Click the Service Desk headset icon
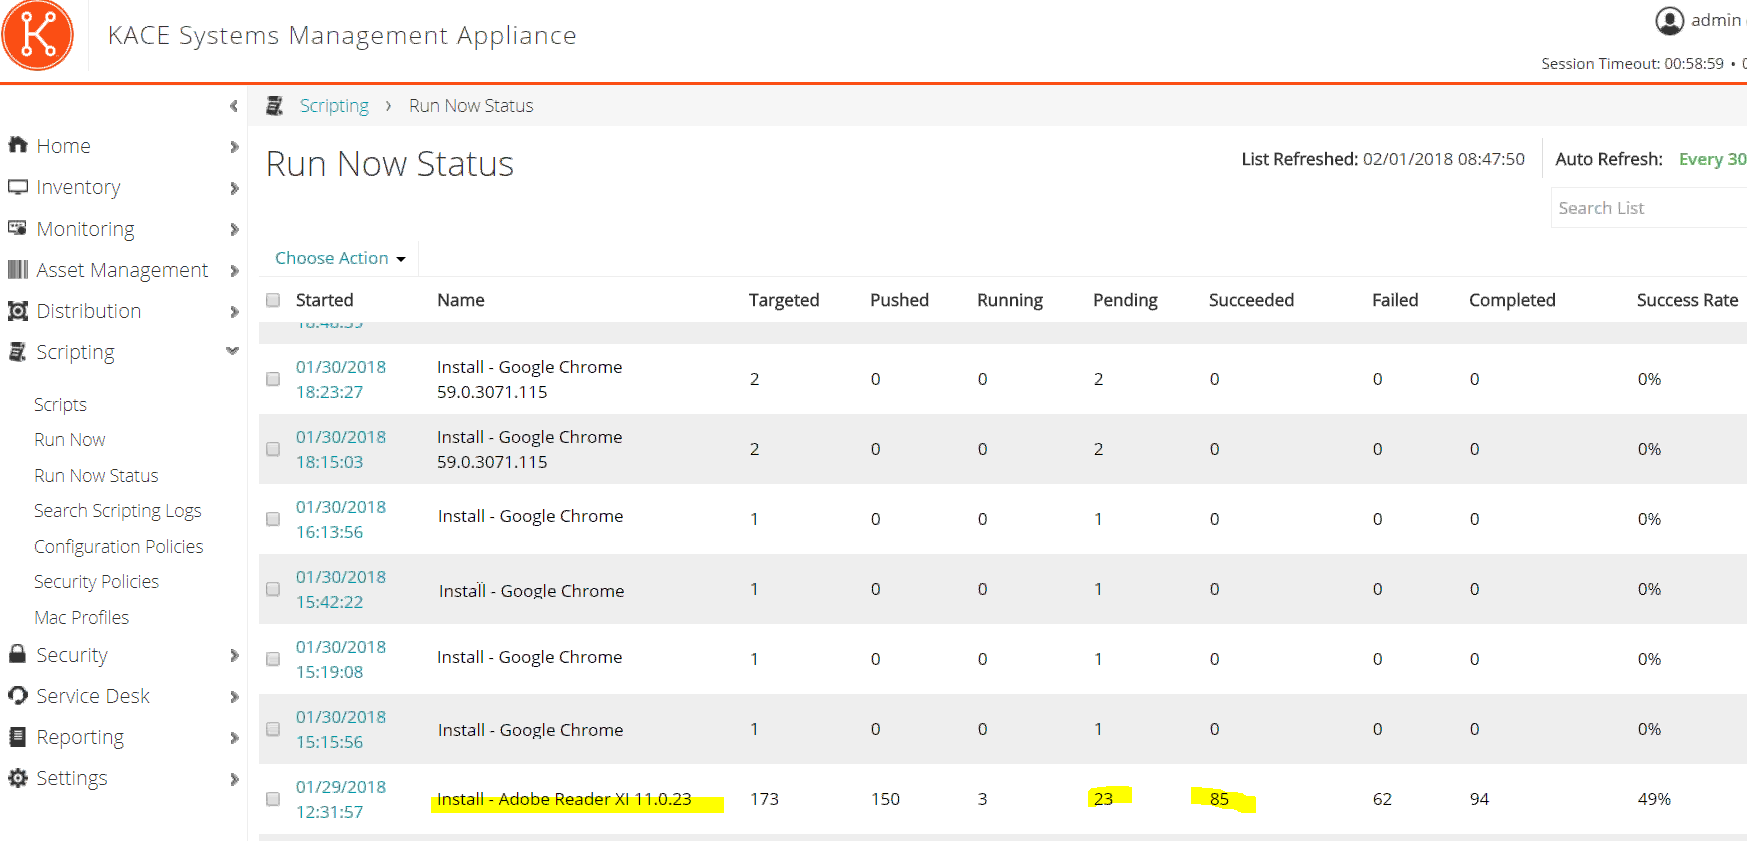 point(17,695)
